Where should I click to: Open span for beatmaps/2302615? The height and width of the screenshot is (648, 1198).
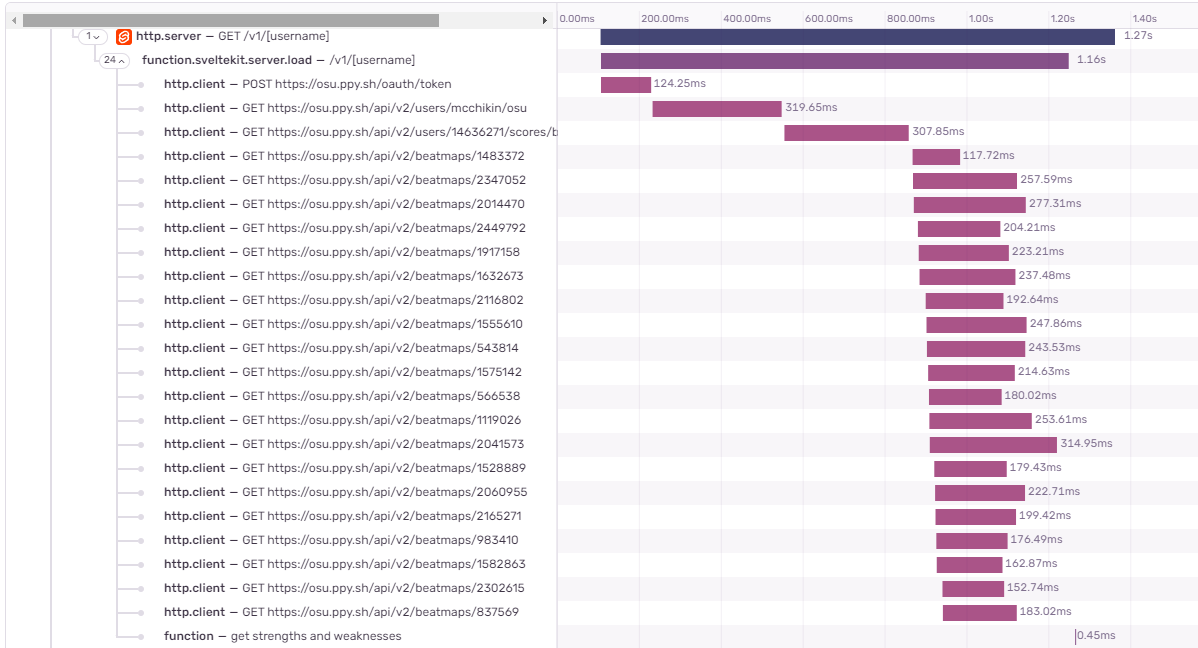344,588
